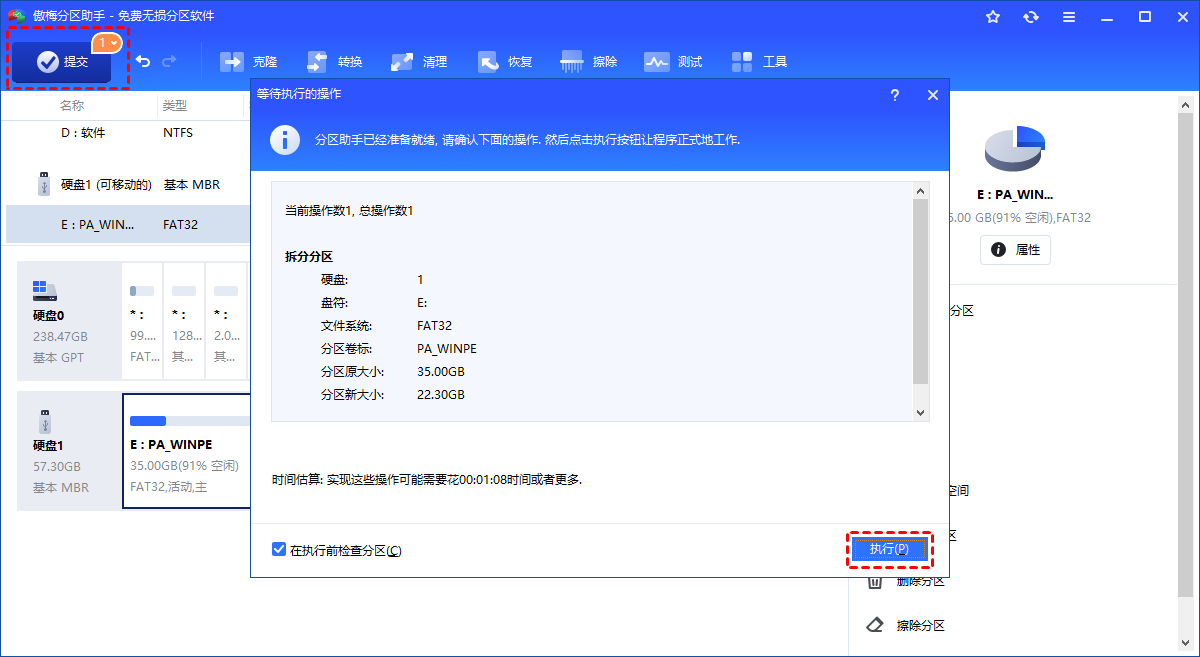Open the 恢复 (Recover) tool
The image size is (1200, 657).
pyautogui.click(x=505, y=61)
